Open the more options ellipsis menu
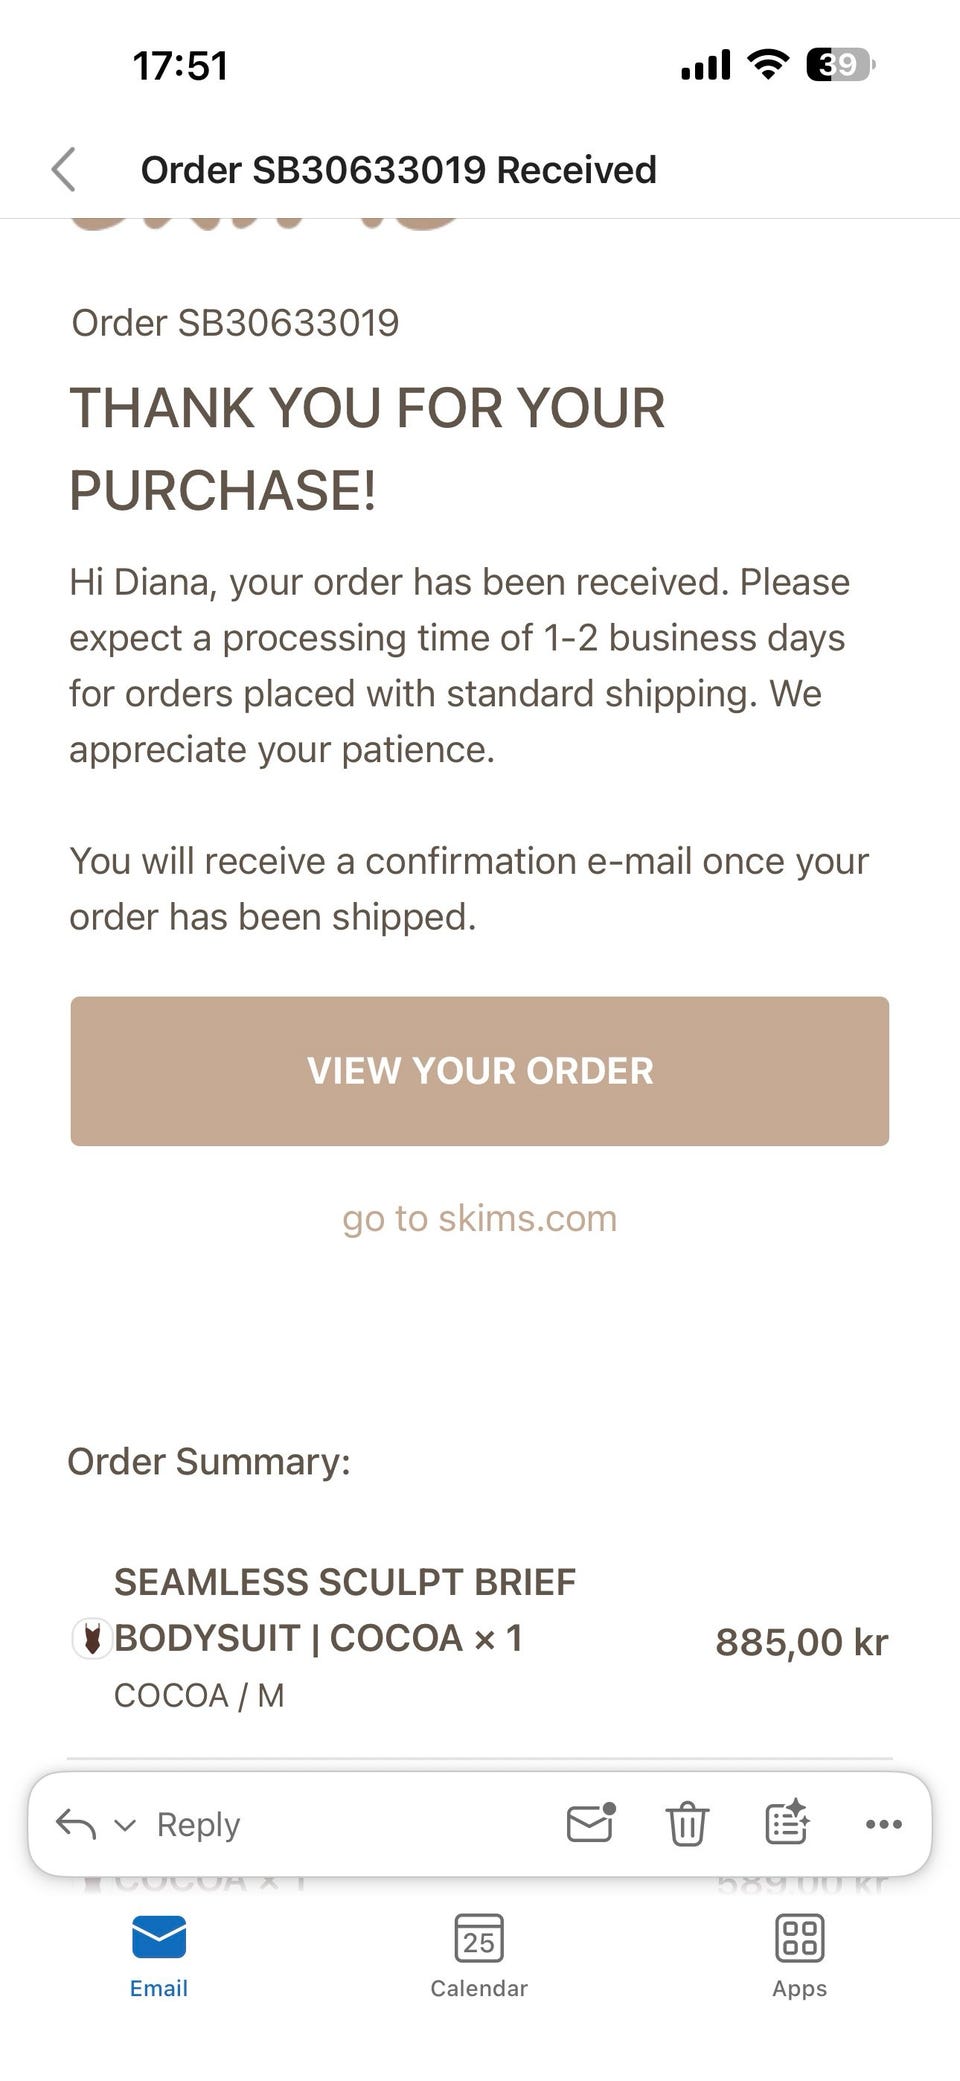The width and height of the screenshot is (960, 2081). pyautogui.click(x=883, y=1824)
